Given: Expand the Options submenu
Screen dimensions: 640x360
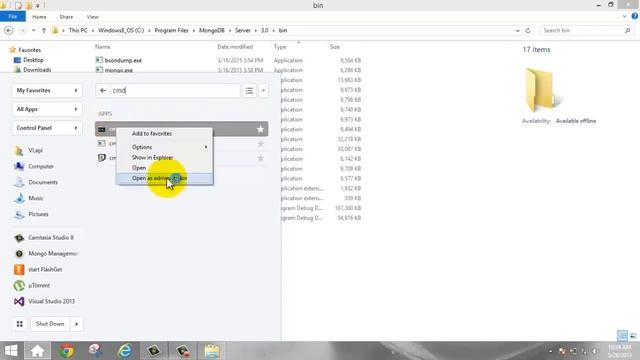Looking at the screenshot, I should (x=164, y=147).
